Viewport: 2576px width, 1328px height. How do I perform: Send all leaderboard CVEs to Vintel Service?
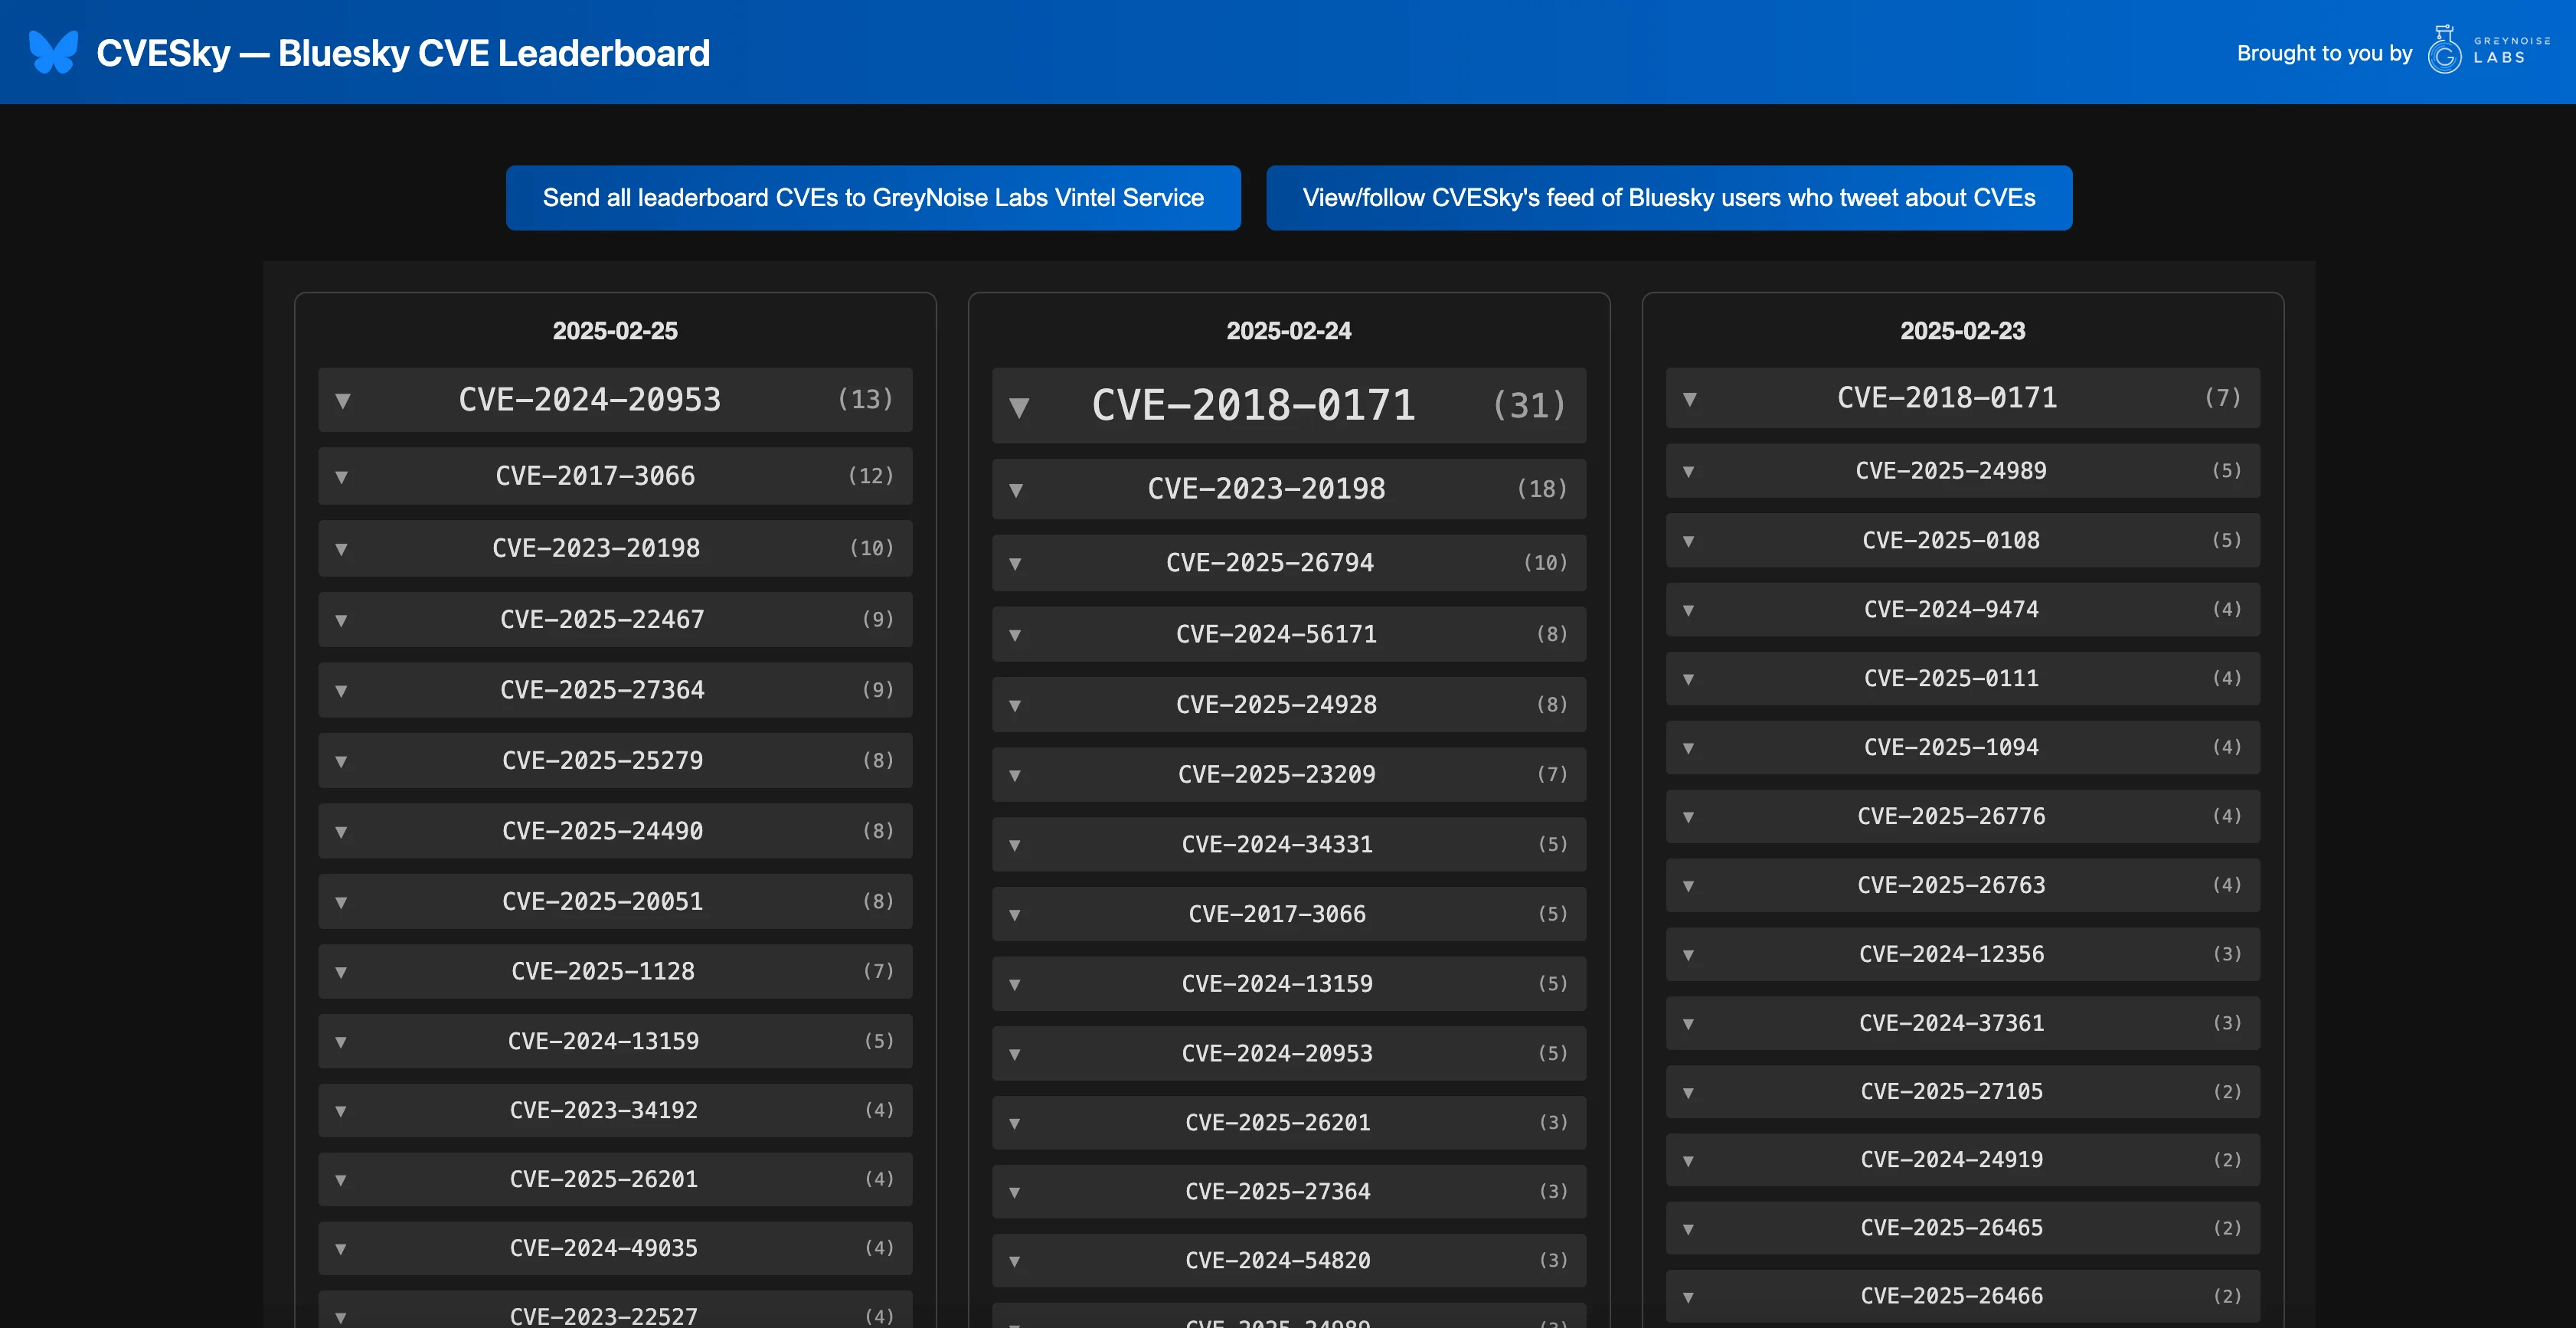click(873, 198)
